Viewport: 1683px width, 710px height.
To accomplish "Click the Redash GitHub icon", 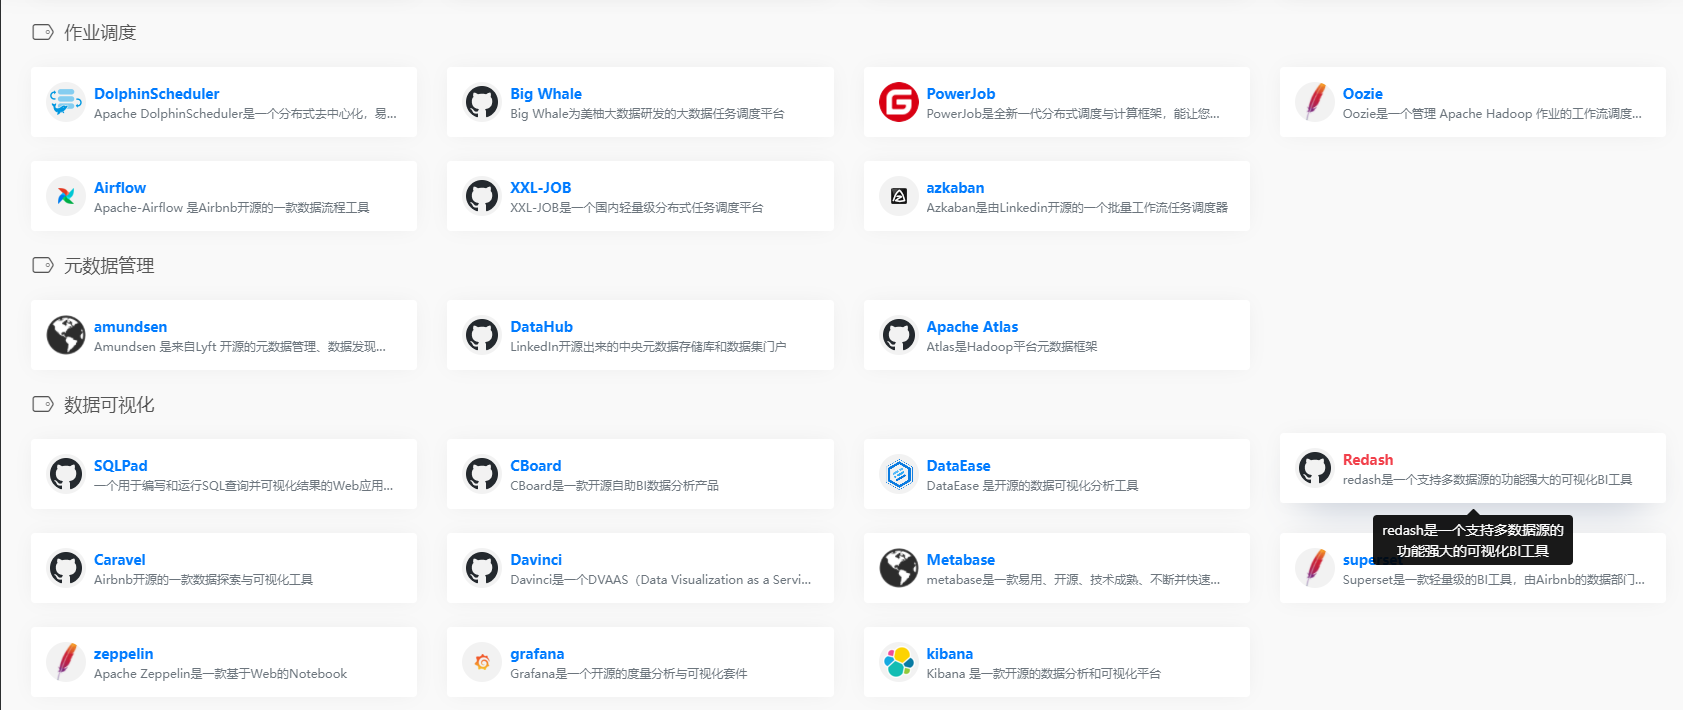I will (x=1315, y=468).
